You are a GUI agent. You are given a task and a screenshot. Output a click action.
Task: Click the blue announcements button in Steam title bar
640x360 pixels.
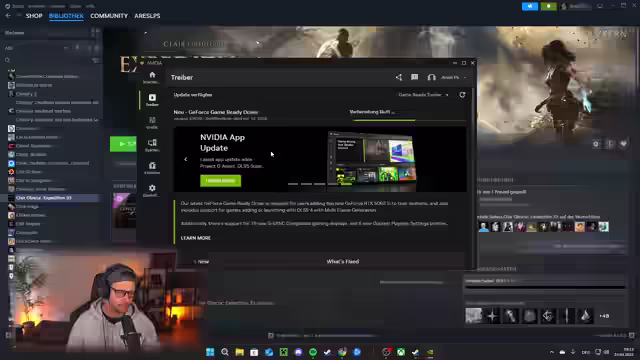pos(530,6)
